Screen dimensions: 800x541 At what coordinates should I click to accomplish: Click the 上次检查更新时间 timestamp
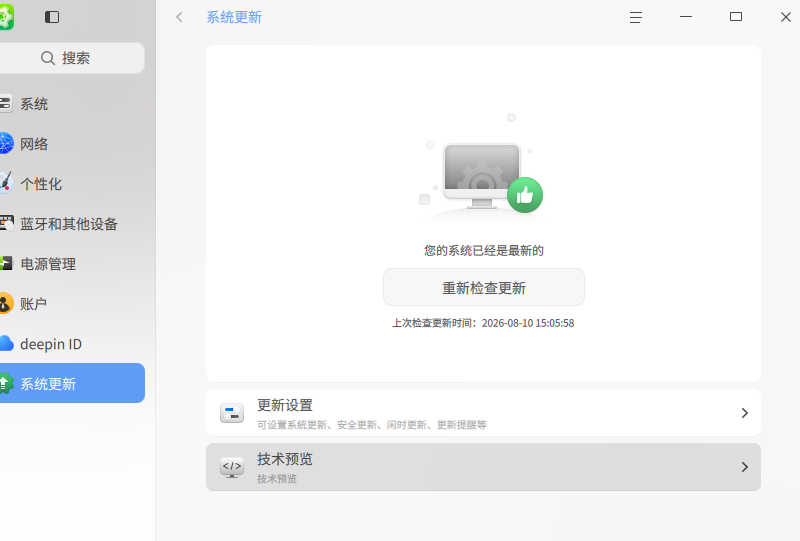pos(483,323)
